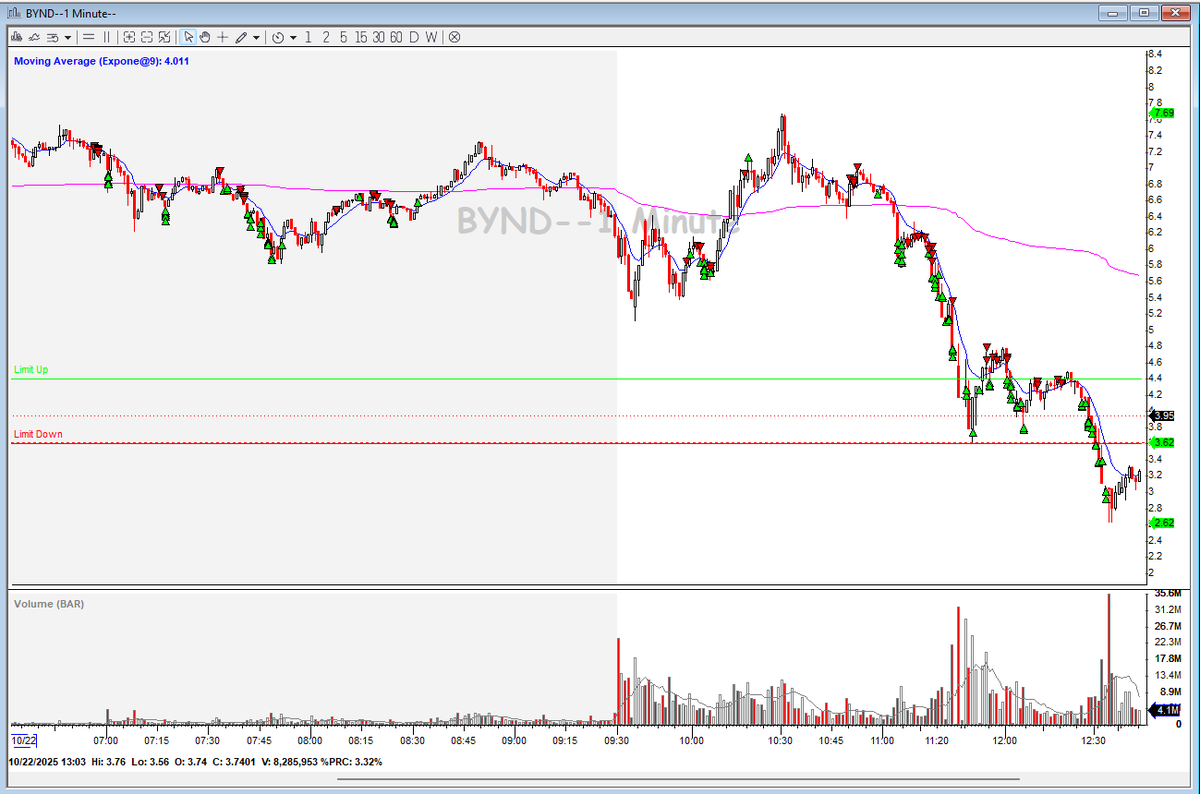
Task: Click the circled X clear icon
Action: point(454,37)
